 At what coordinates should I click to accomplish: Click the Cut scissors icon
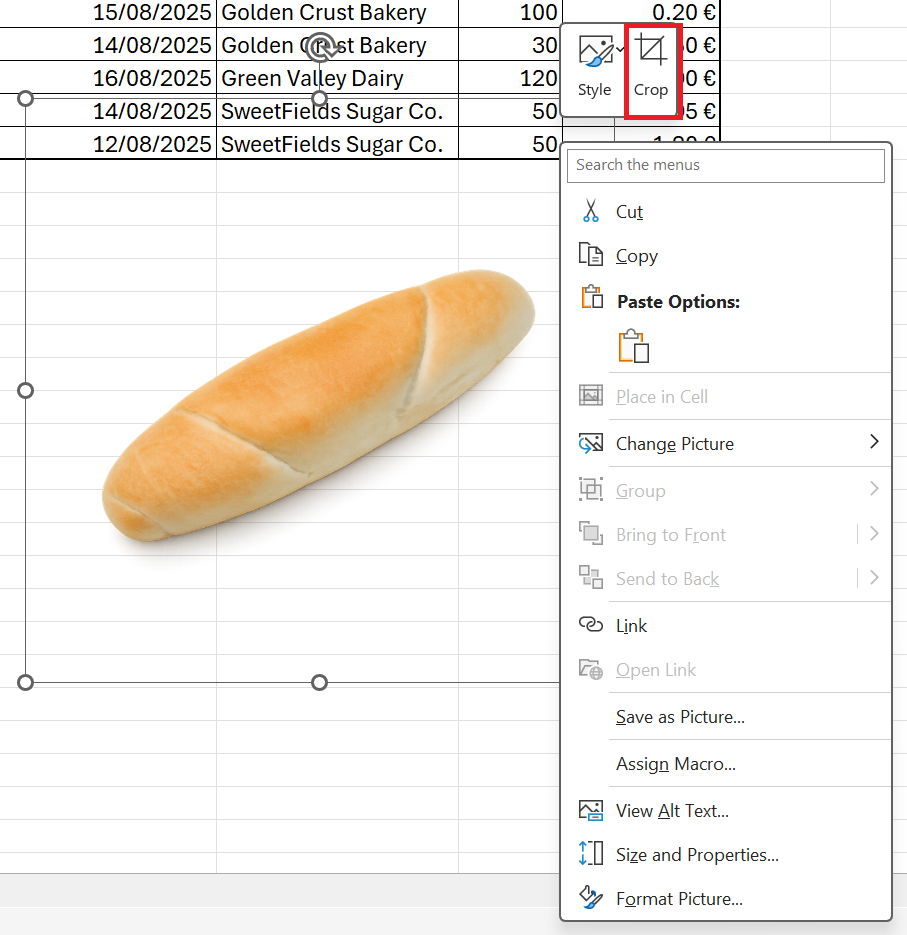[x=590, y=211]
